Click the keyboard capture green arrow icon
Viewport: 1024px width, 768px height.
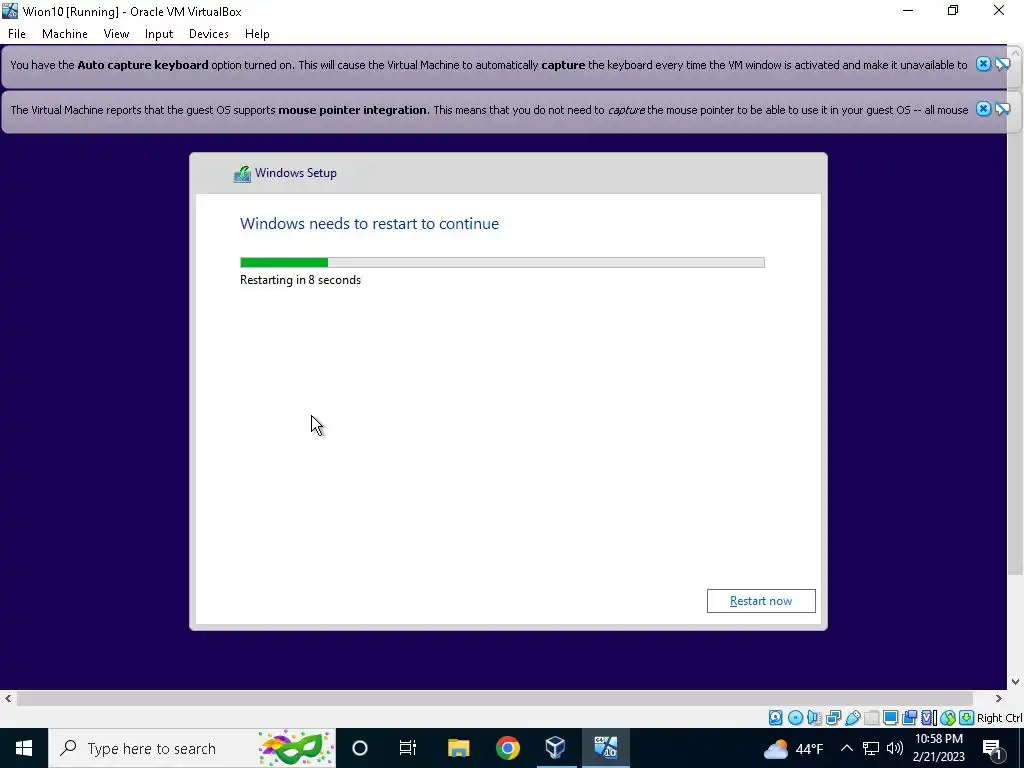click(967, 718)
